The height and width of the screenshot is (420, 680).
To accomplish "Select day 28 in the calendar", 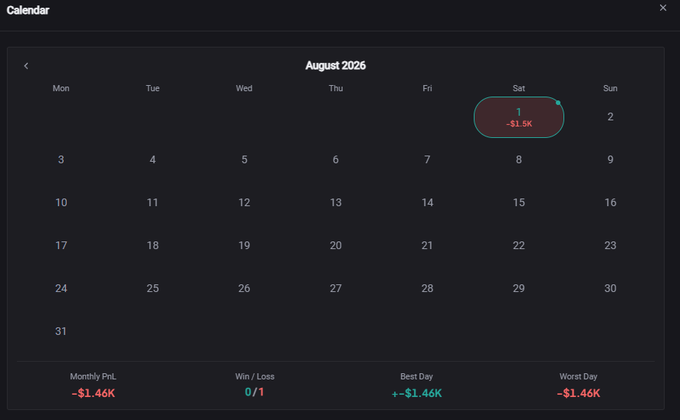I will 427,289.
